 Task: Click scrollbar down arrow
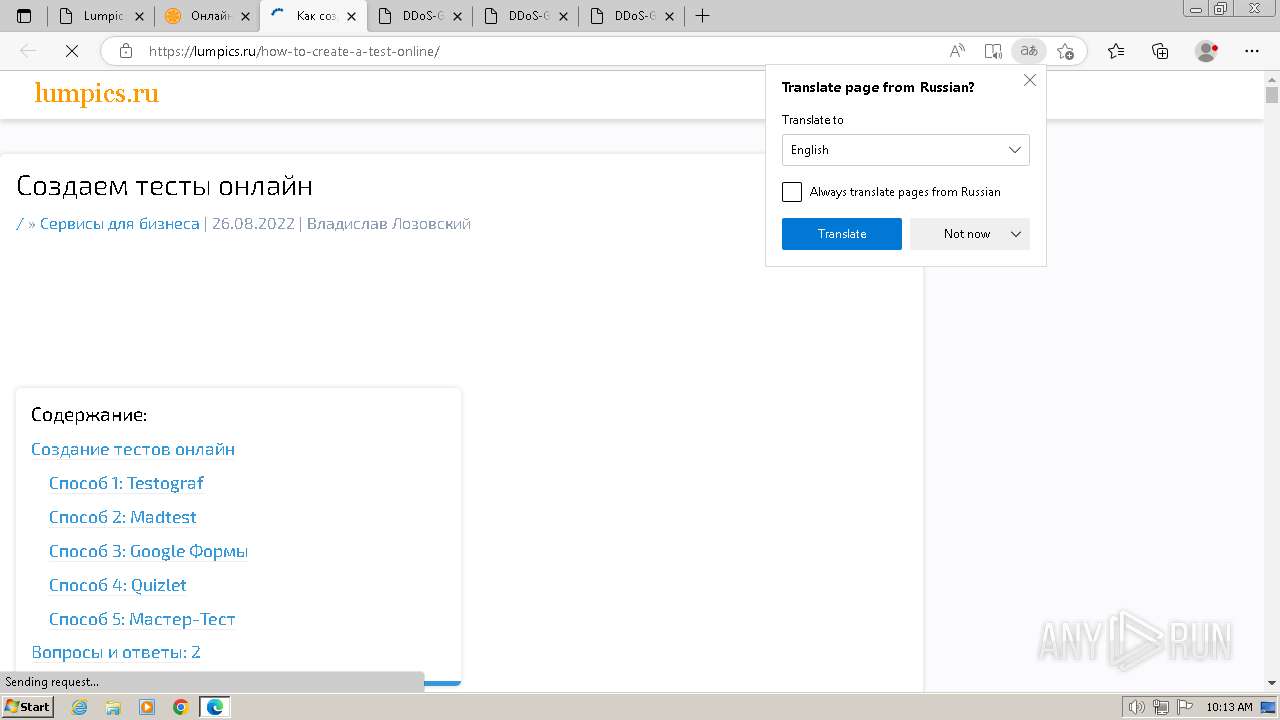point(1272,683)
